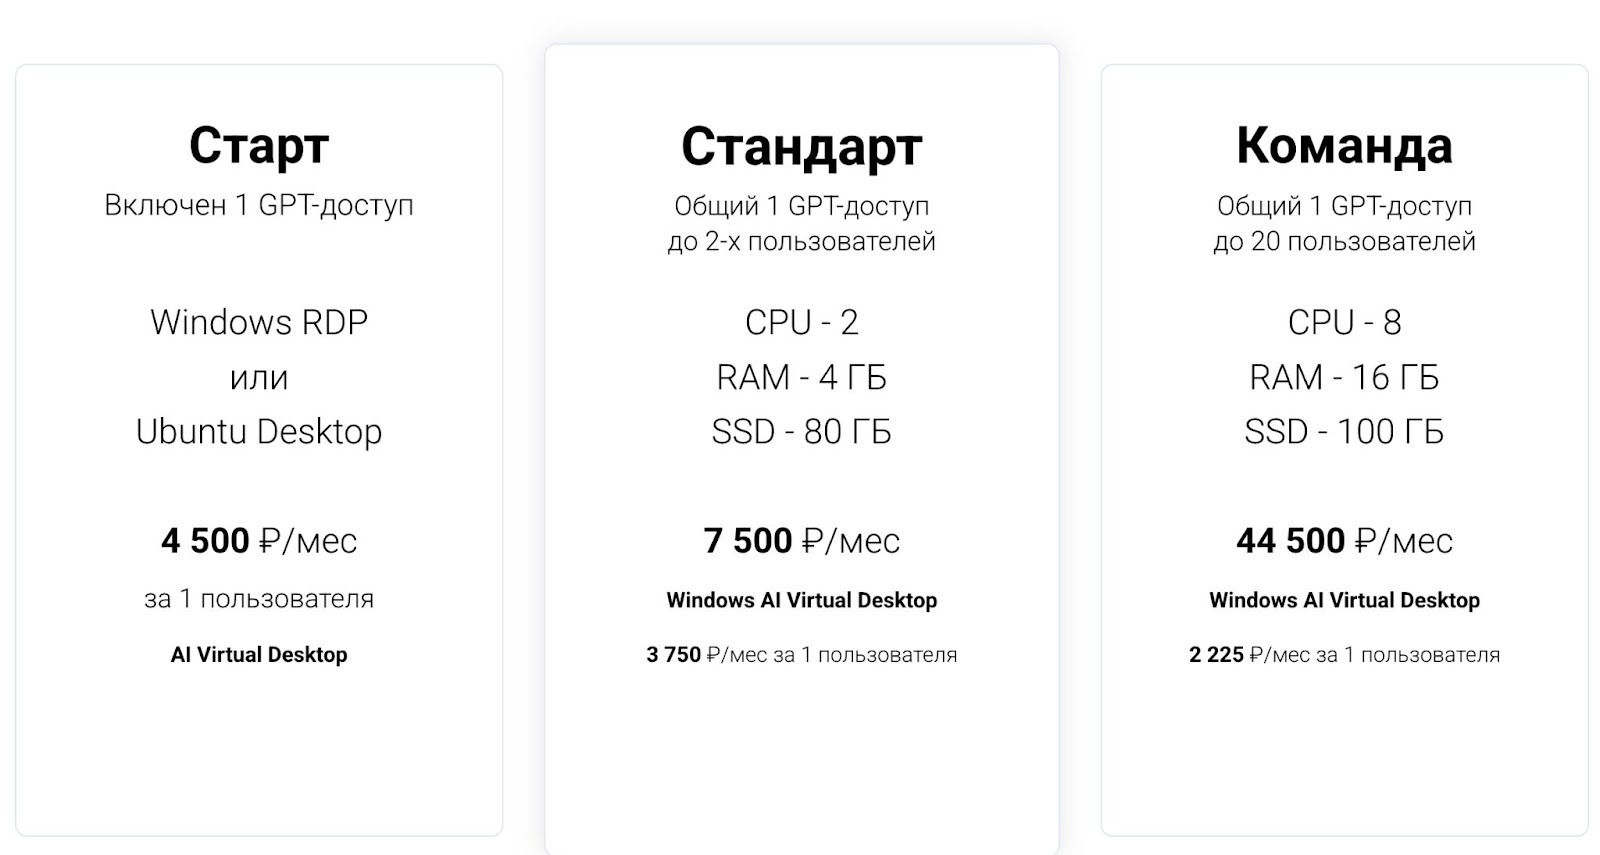Click the 3 750 ₽/мес per-user price
The width and height of the screenshot is (1600, 855).
click(x=801, y=655)
